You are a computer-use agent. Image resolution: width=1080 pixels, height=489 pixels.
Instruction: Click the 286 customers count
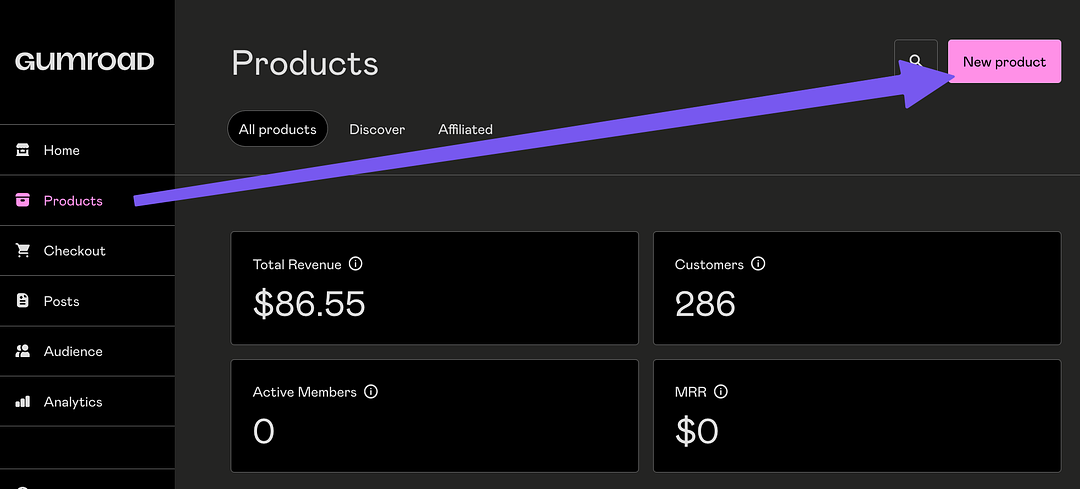(x=705, y=304)
